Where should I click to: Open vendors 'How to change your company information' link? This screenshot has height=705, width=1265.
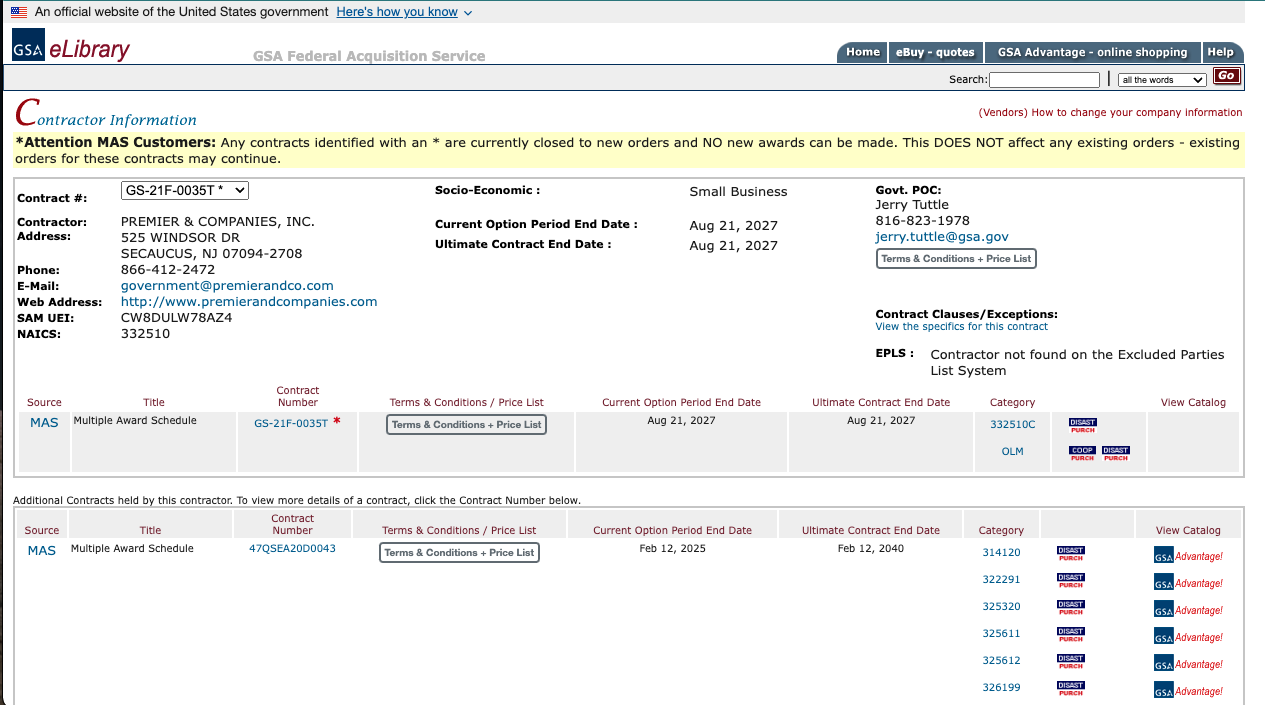(1110, 113)
